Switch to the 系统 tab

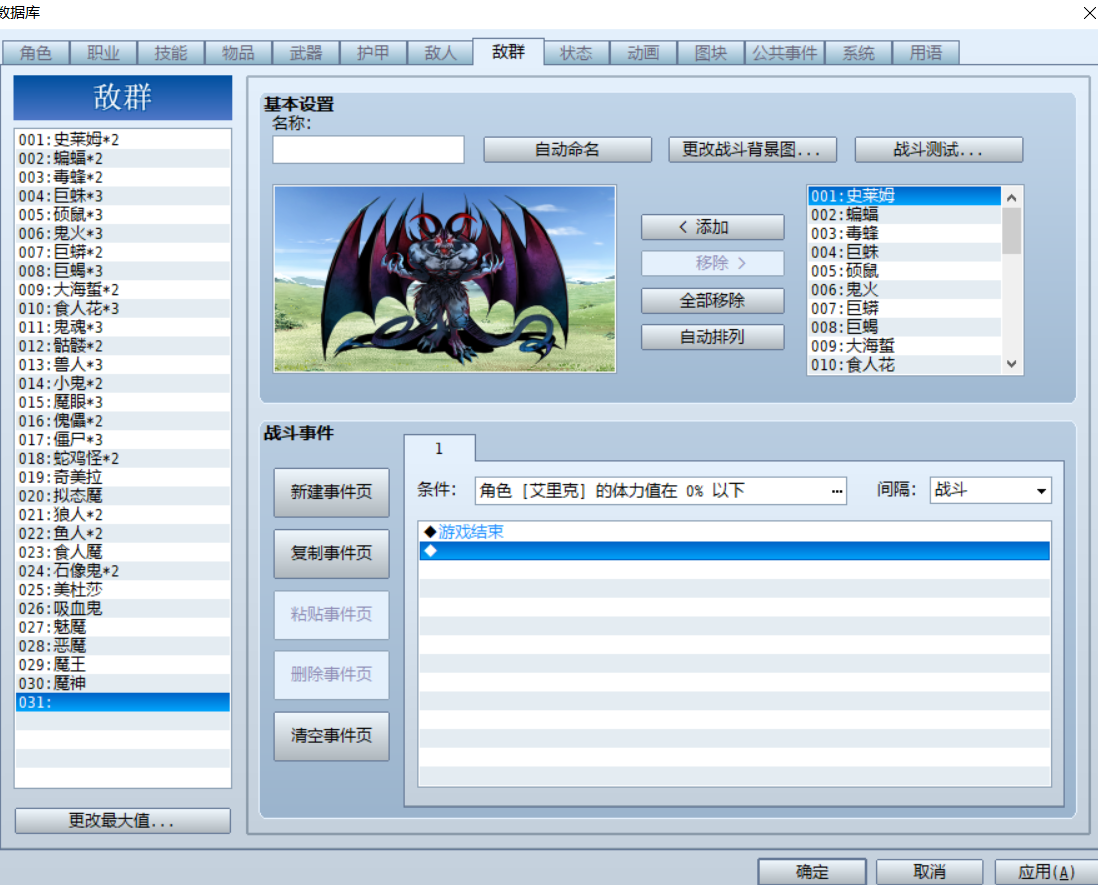tap(859, 53)
